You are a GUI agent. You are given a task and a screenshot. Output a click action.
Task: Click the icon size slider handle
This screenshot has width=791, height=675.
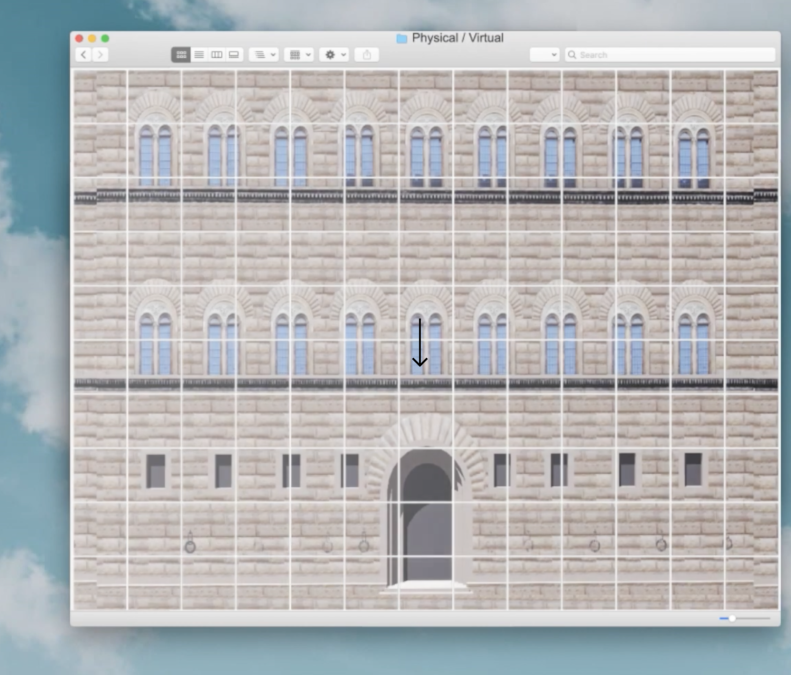click(x=732, y=618)
